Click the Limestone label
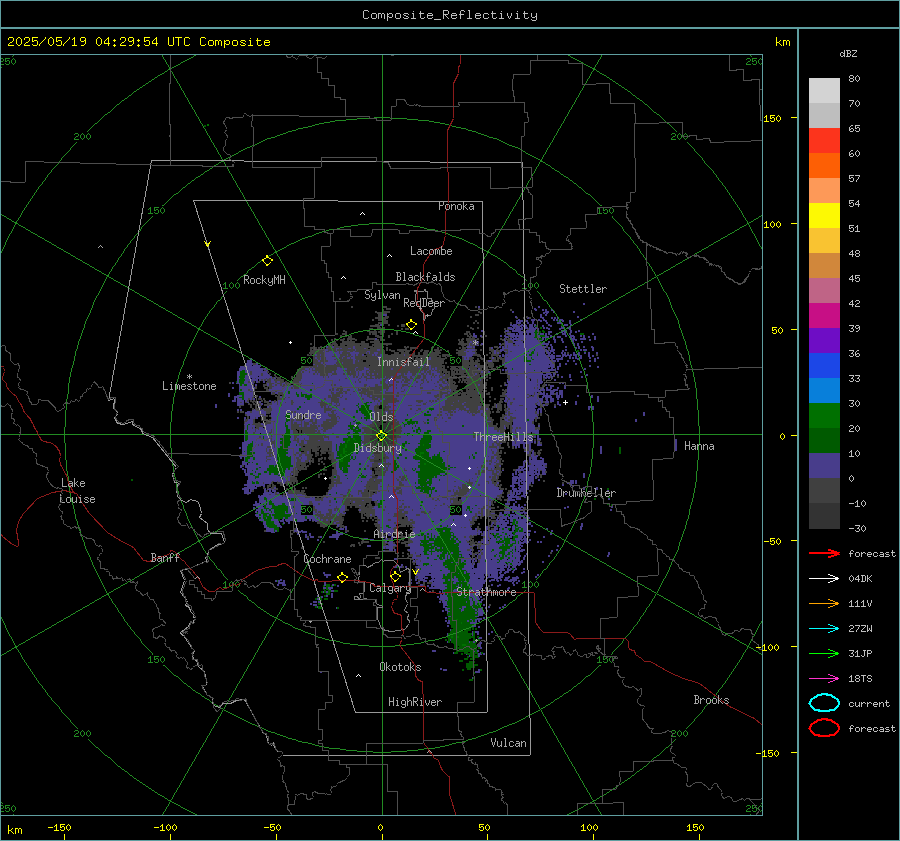The image size is (900, 841). (189, 386)
